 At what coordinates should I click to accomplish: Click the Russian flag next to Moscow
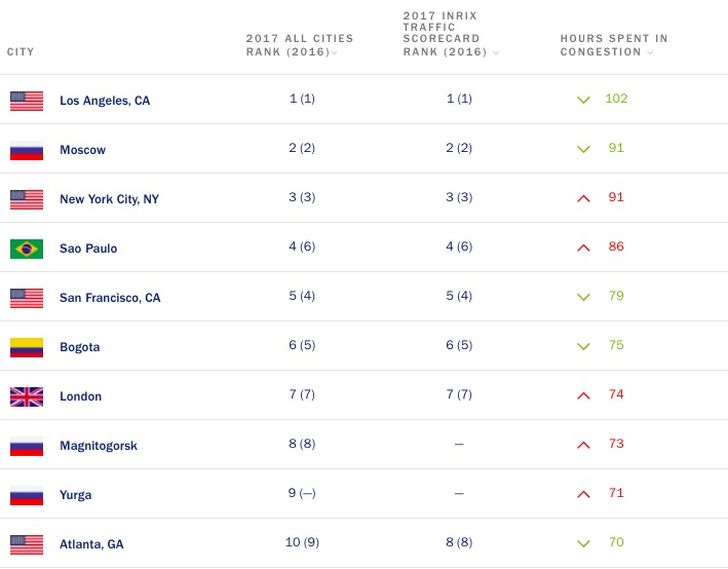(27, 150)
